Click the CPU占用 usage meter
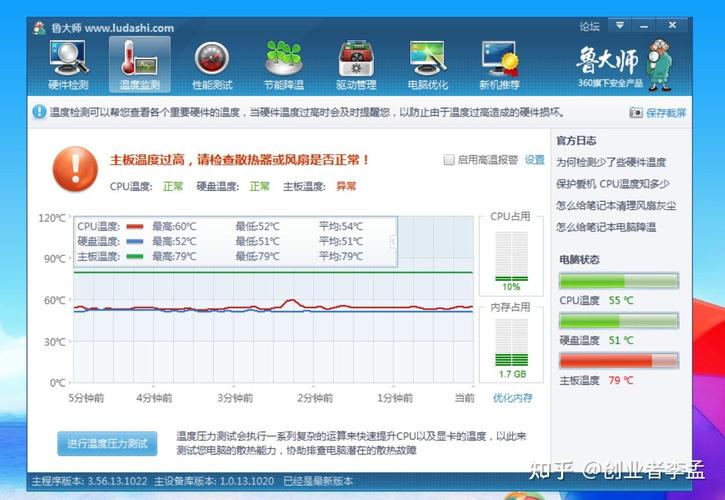 [x=511, y=257]
